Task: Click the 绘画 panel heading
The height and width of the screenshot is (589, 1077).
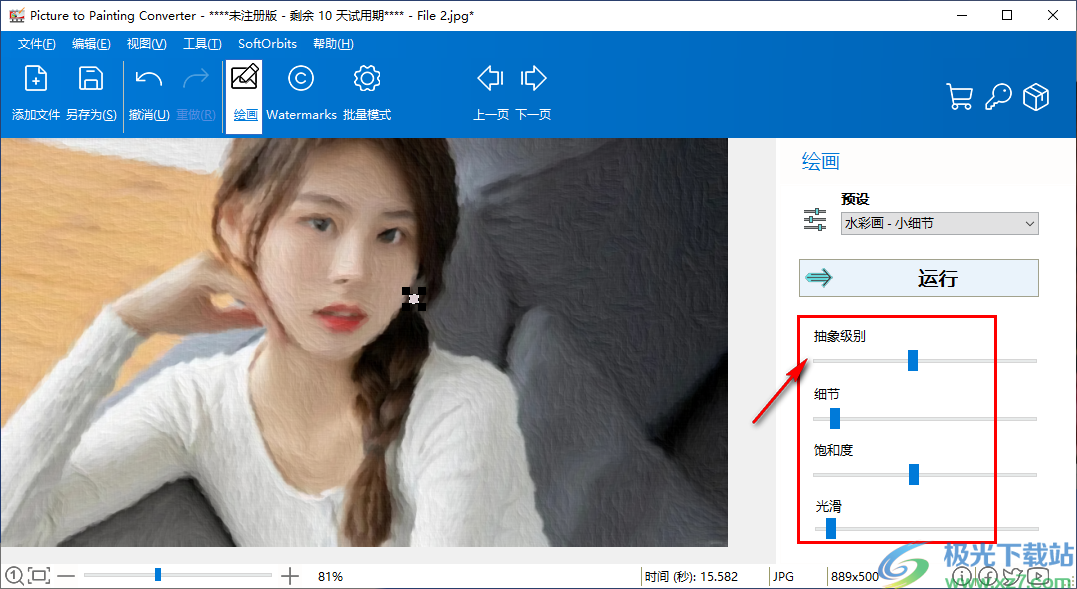Action: [821, 162]
